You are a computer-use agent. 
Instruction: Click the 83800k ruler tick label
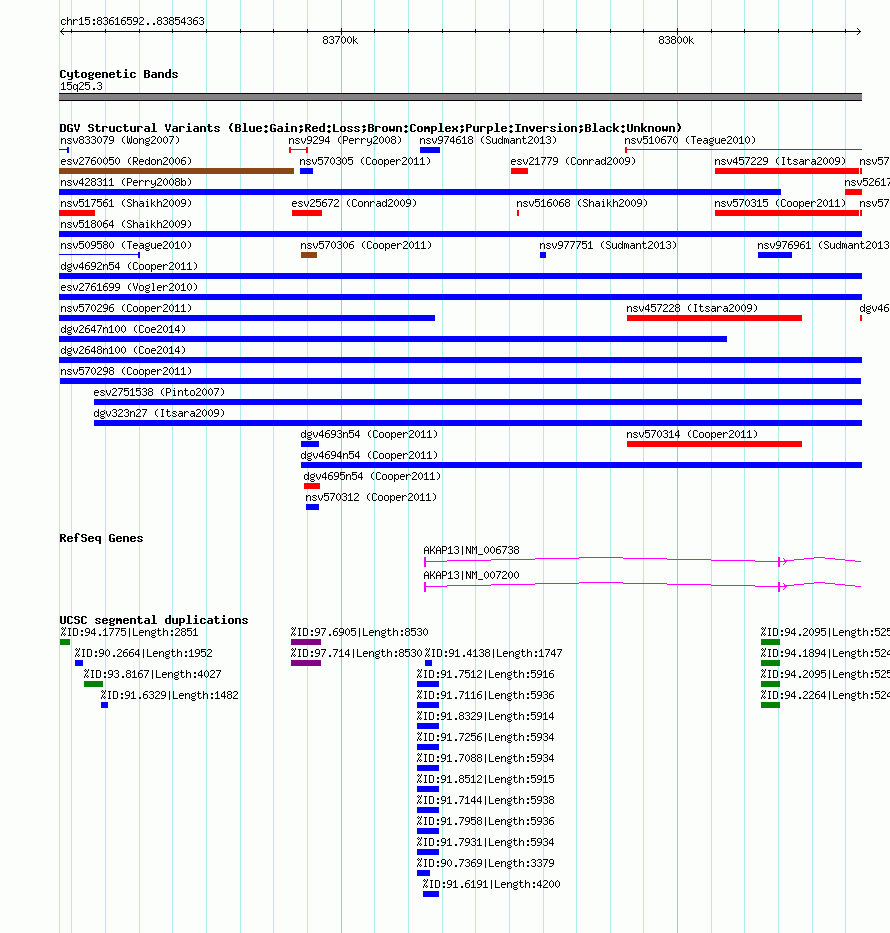676,40
